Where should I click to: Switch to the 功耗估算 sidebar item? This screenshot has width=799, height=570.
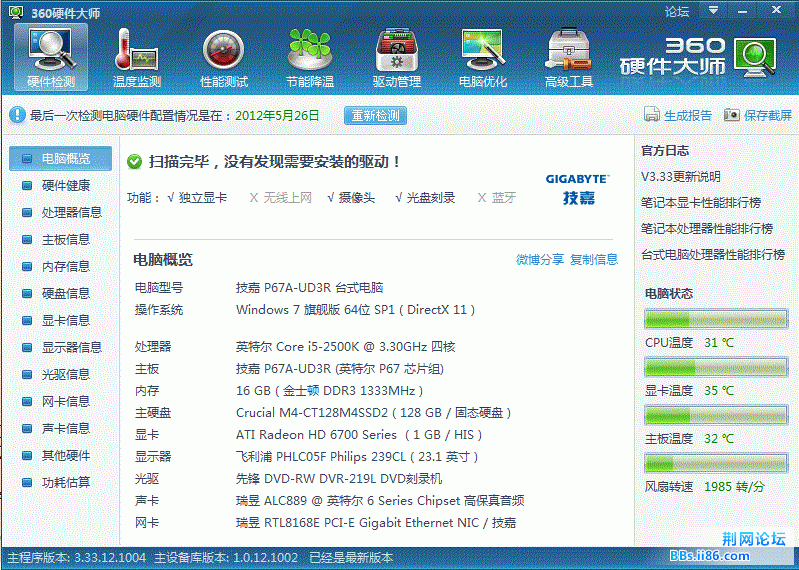tap(65, 482)
